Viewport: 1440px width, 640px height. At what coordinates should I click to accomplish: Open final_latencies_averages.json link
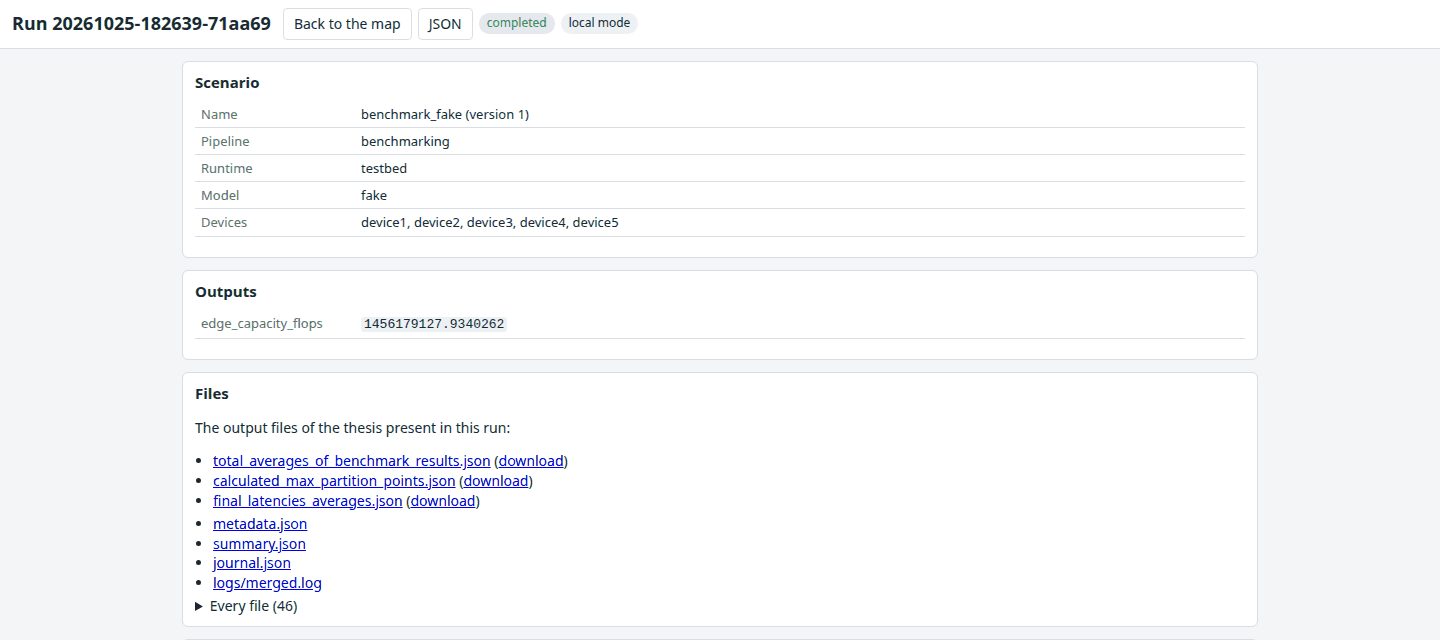(x=307, y=501)
